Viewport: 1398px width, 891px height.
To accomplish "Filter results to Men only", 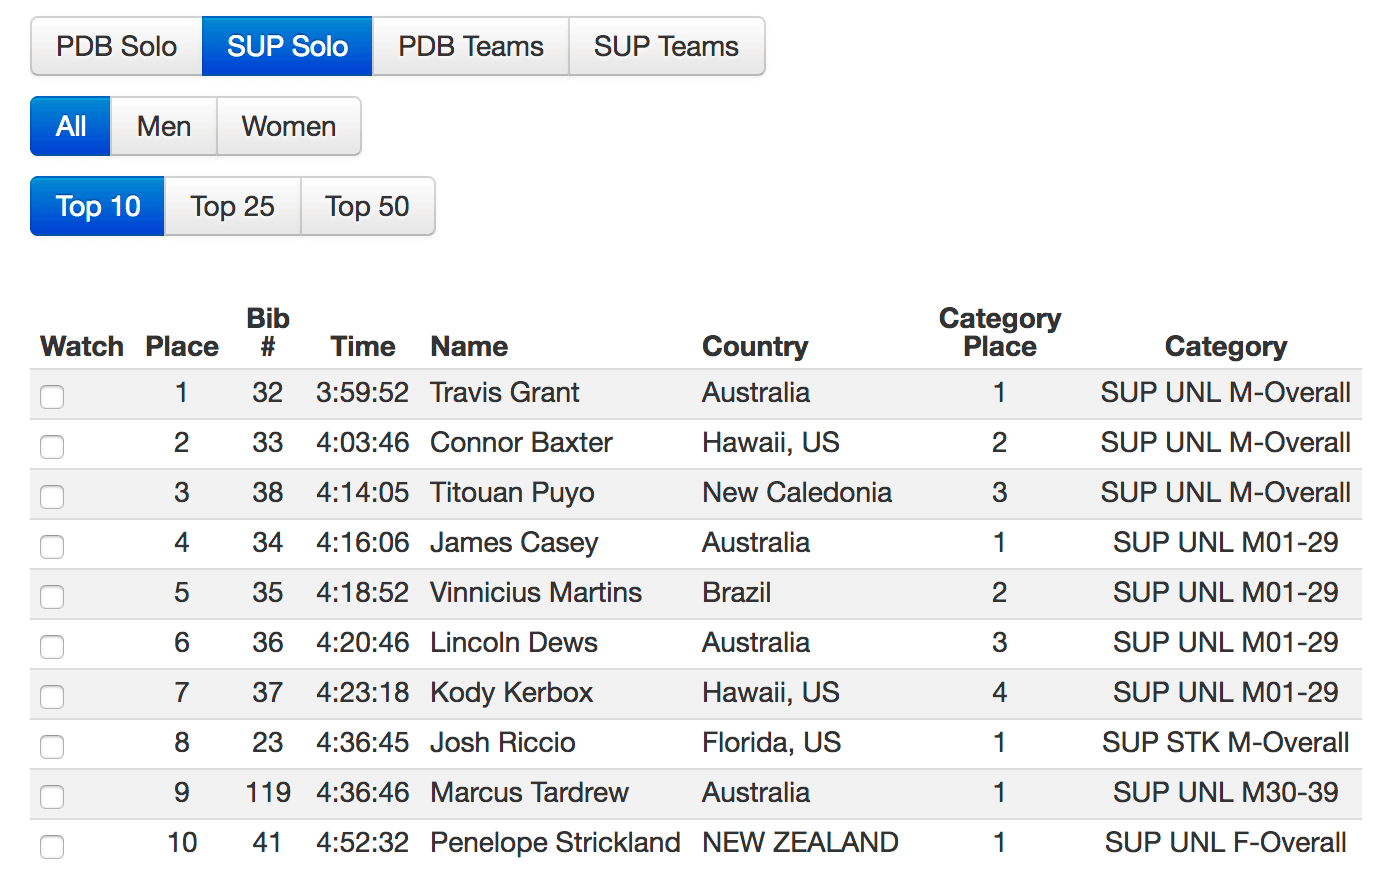I will coord(164,126).
